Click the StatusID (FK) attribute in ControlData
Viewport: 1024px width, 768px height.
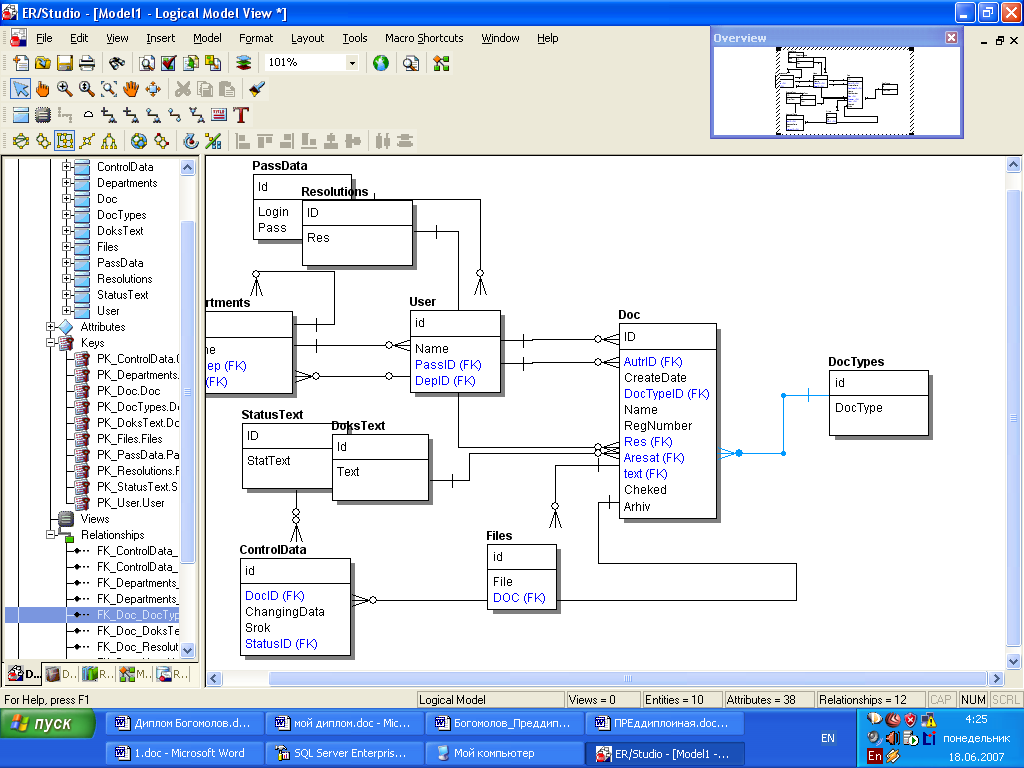pos(281,644)
